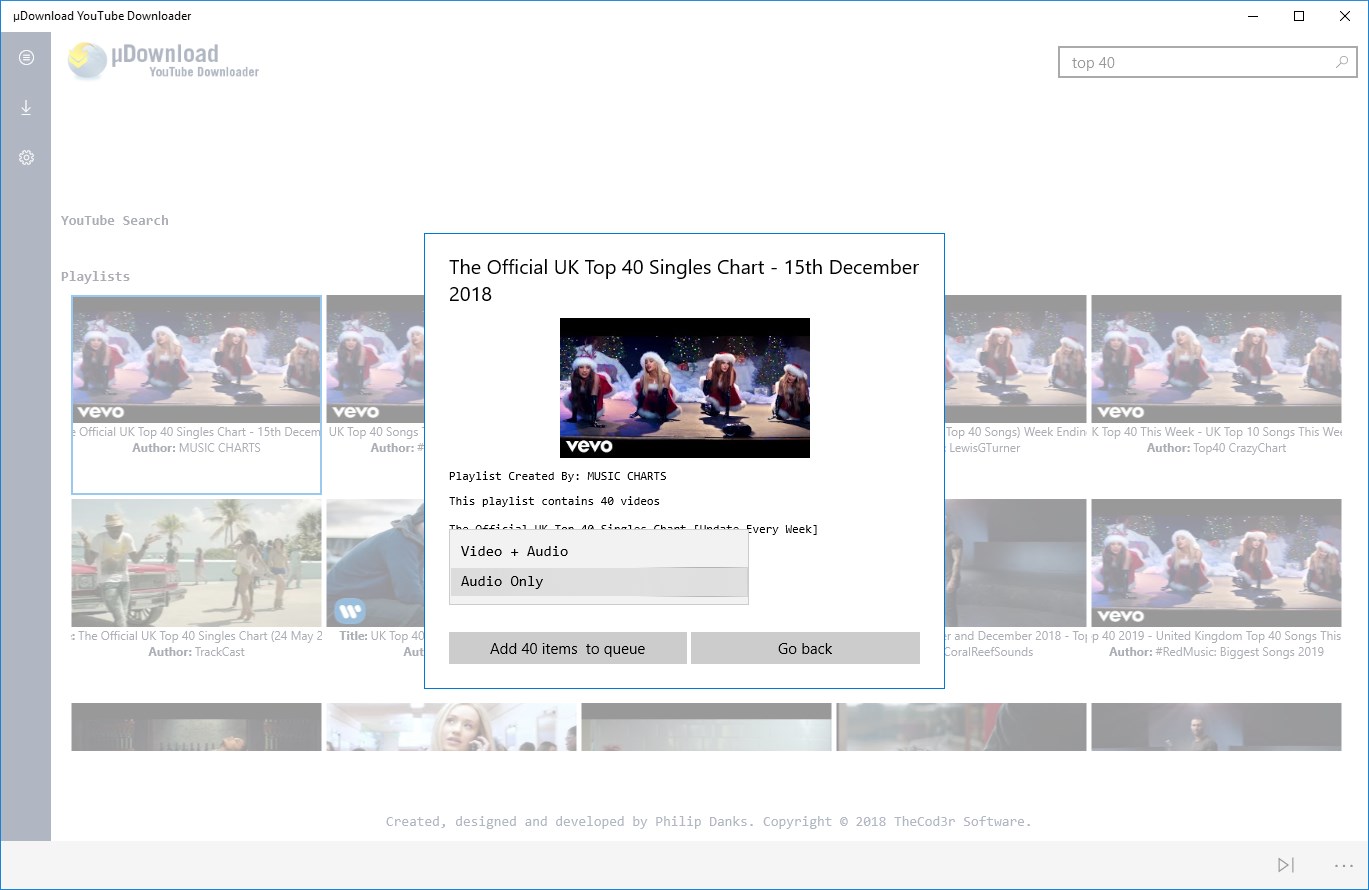The width and height of the screenshot is (1369, 890).
Task: Click the dialog title 'The Official UK Top 40 Singles Chart'
Action: pyautogui.click(x=684, y=280)
